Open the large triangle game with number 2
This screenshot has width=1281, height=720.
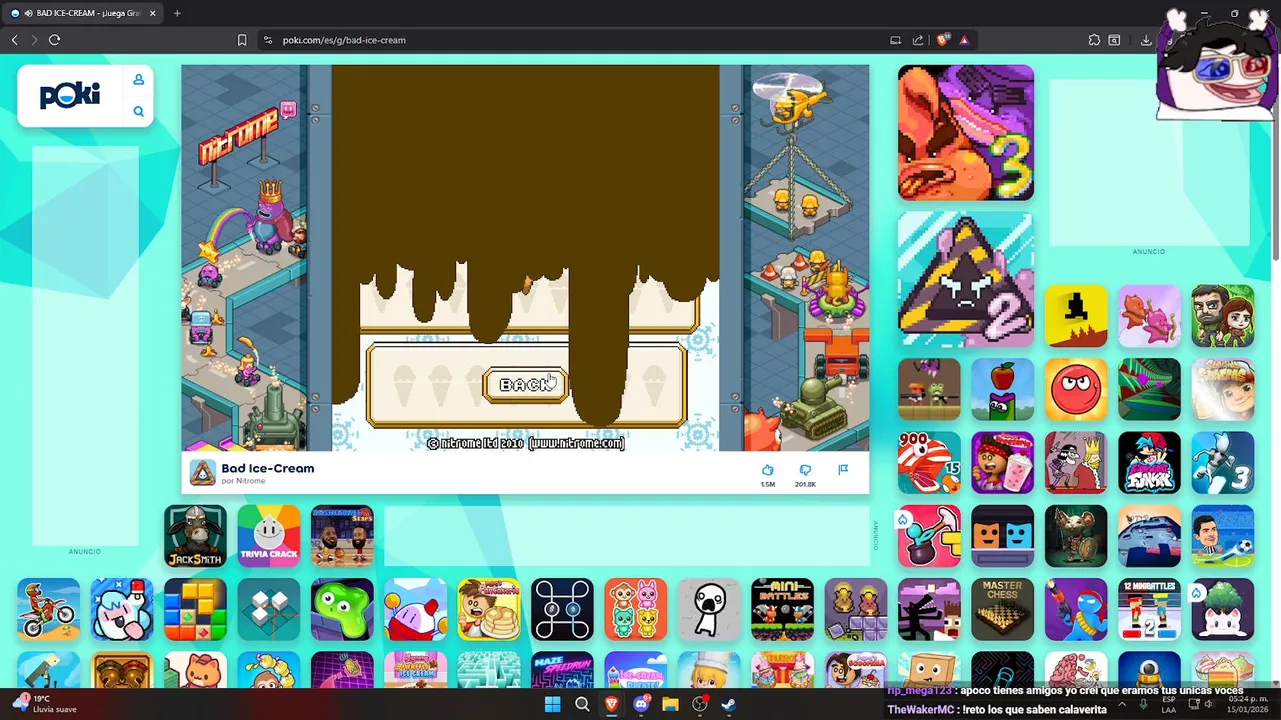click(966, 279)
